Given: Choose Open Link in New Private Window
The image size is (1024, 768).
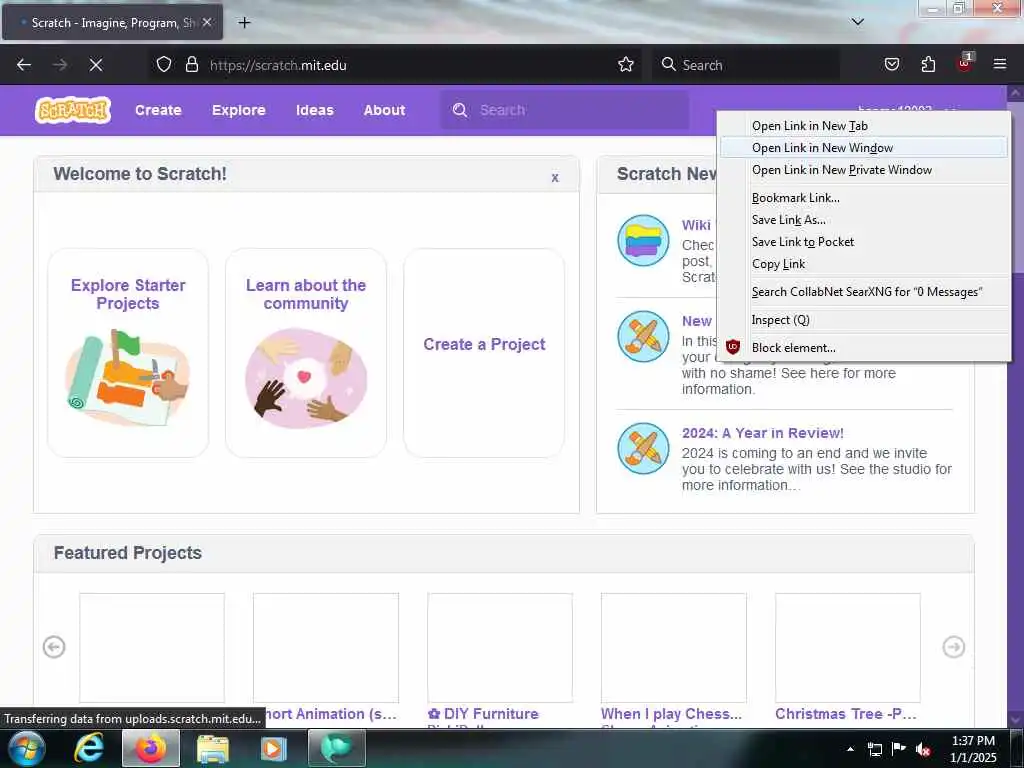Looking at the screenshot, I should pyautogui.click(x=863, y=170).
